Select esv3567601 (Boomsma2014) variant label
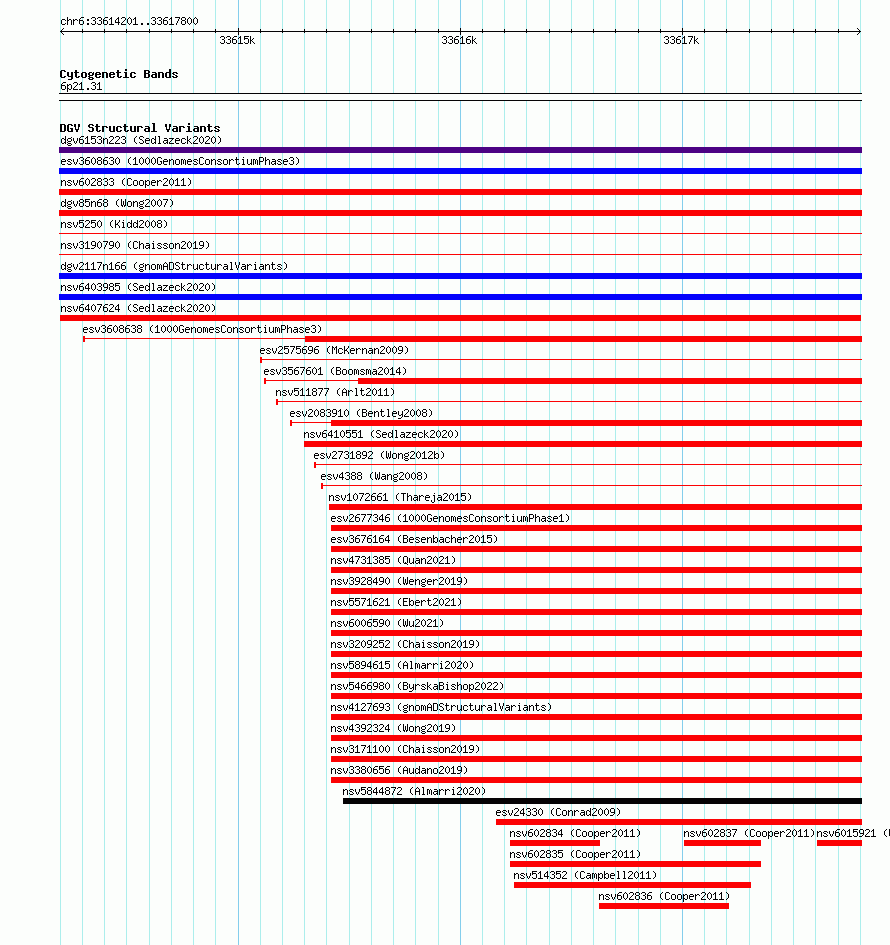The width and height of the screenshot is (890, 945). [x=335, y=372]
